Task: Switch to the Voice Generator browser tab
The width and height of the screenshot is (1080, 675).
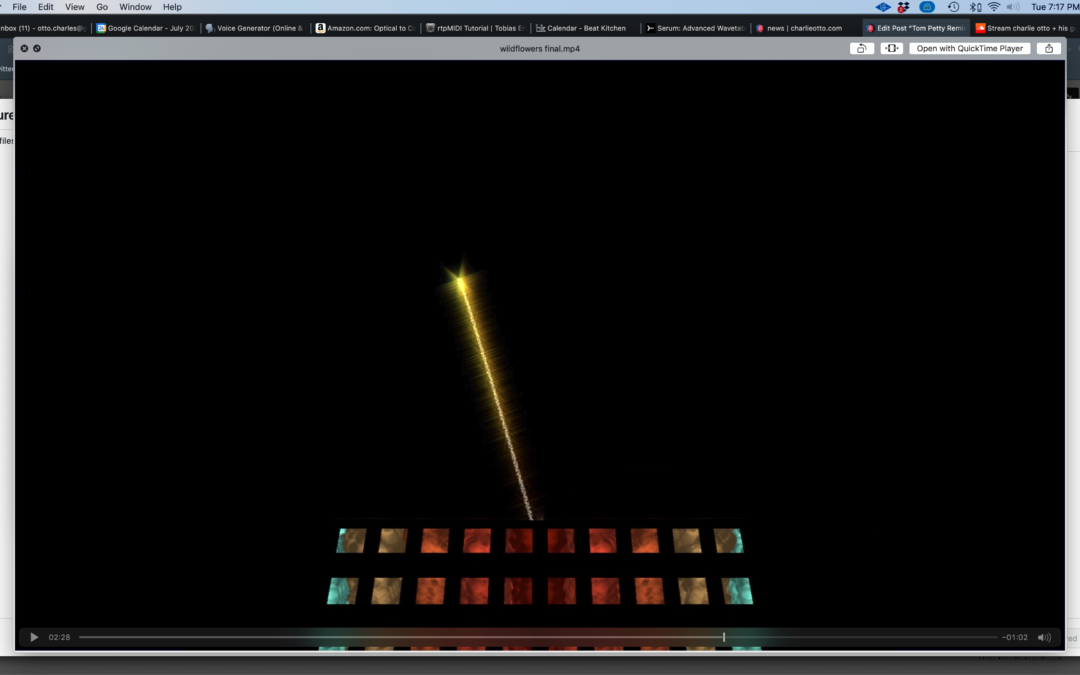Action: pos(255,28)
